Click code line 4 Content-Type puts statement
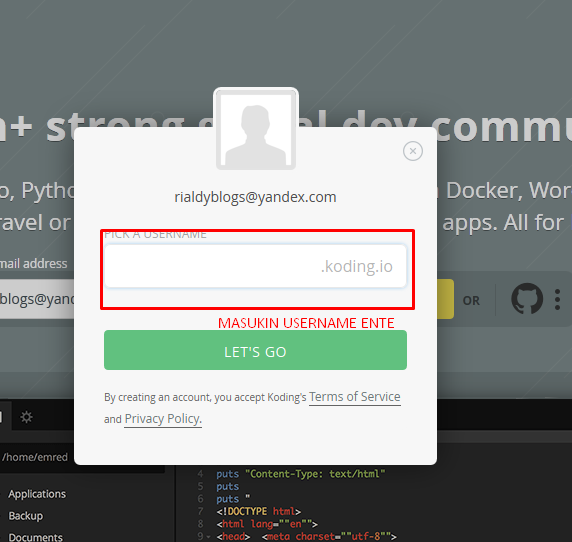The width and height of the screenshot is (572, 542). pyautogui.click(x=301, y=474)
